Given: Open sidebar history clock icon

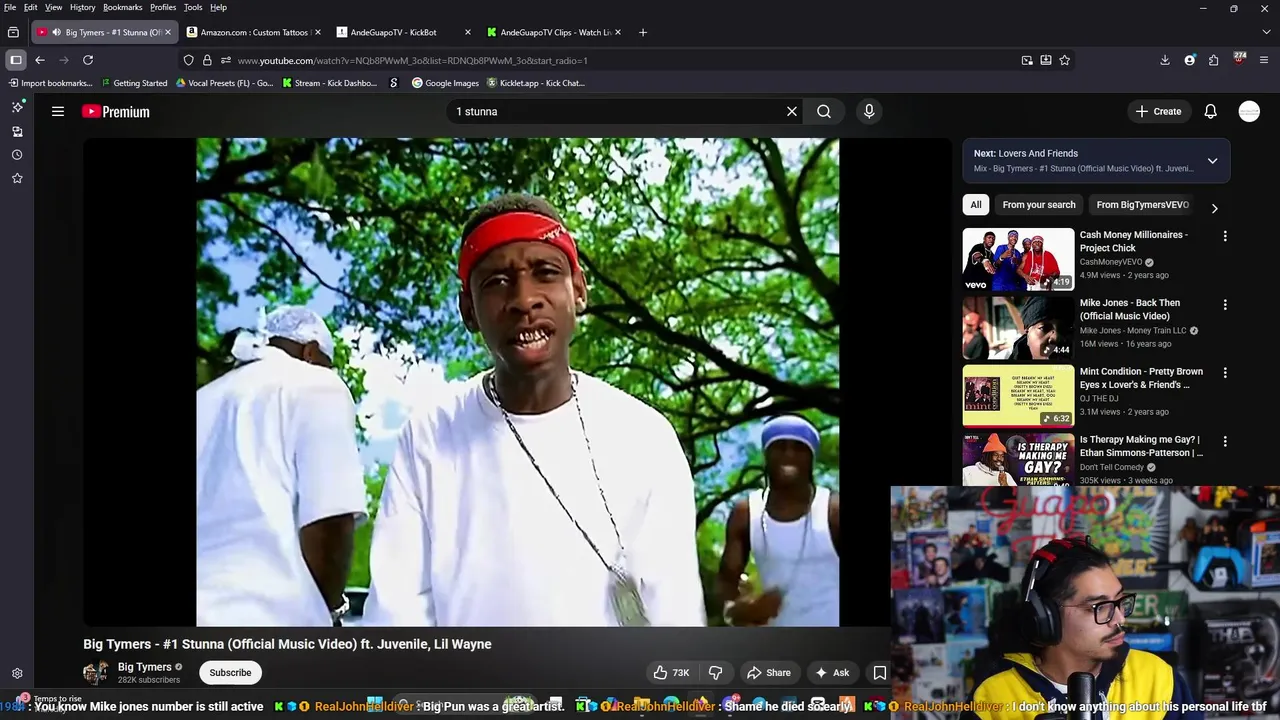Looking at the screenshot, I should [17, 155].
